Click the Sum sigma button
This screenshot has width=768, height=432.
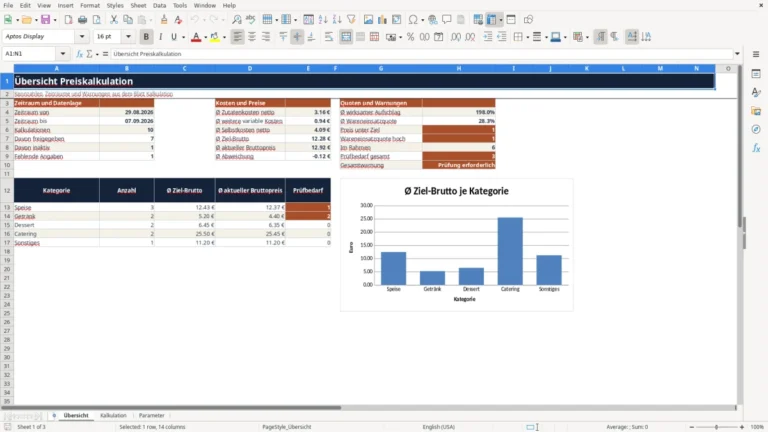(x=89, y=54)
